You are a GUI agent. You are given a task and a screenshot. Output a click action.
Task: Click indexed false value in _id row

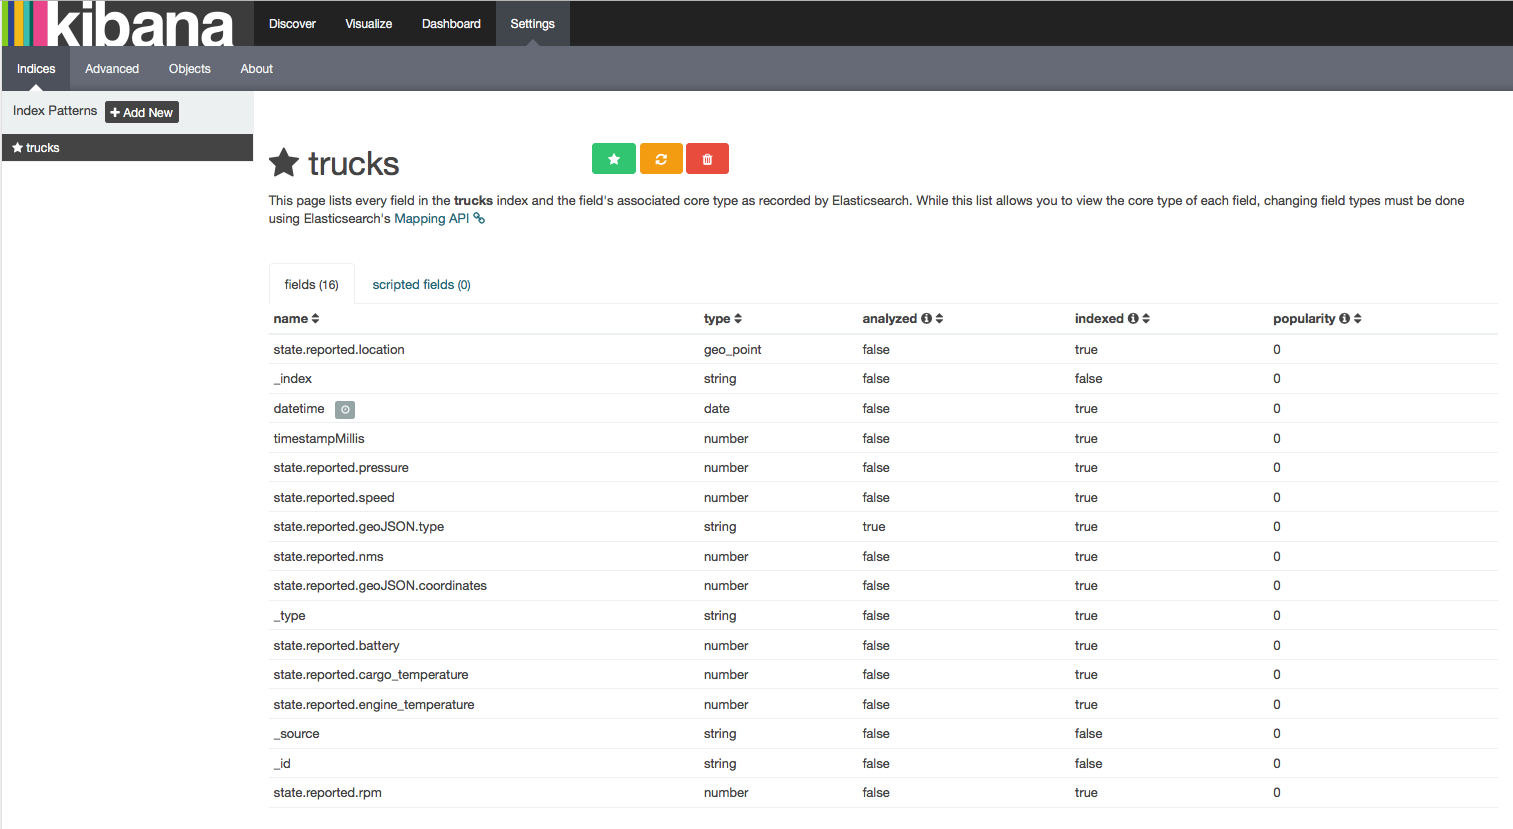coord(1089,764)
